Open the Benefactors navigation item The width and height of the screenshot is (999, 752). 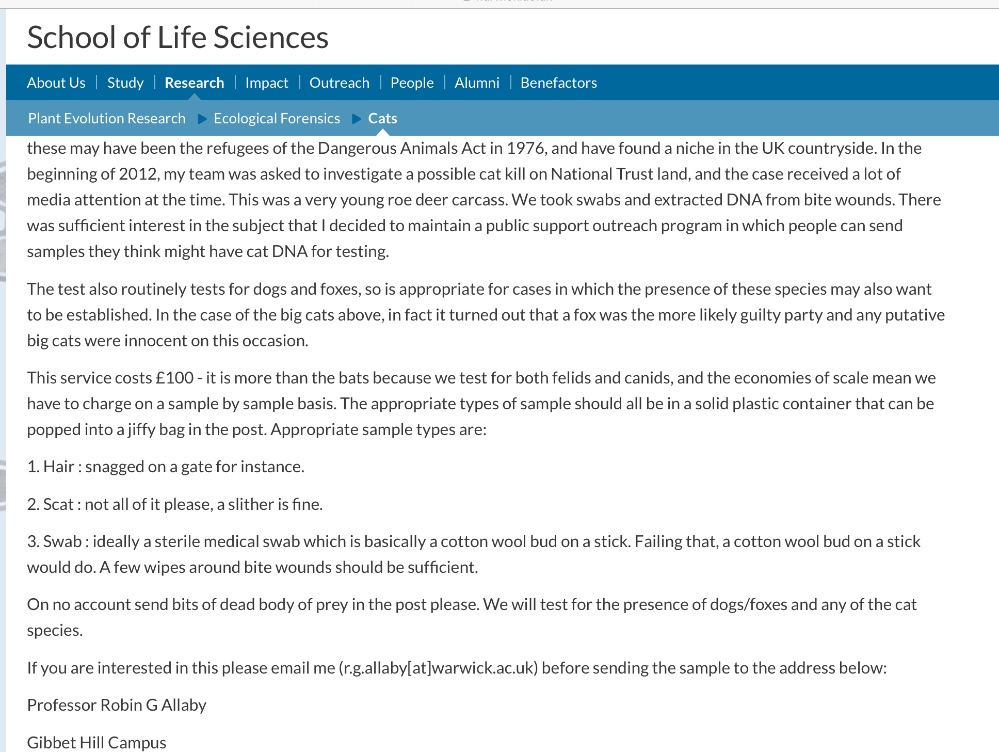(x=558, y=82)
